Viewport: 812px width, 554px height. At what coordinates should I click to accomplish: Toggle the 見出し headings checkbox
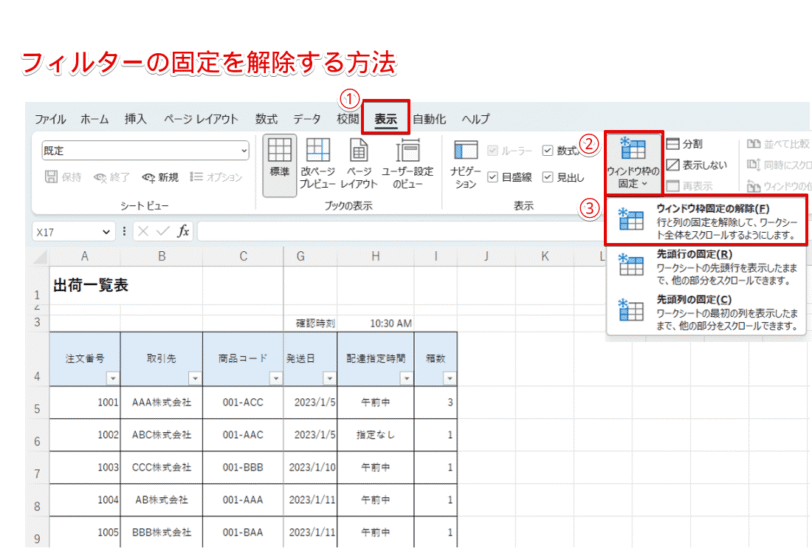tap(547, 178)
